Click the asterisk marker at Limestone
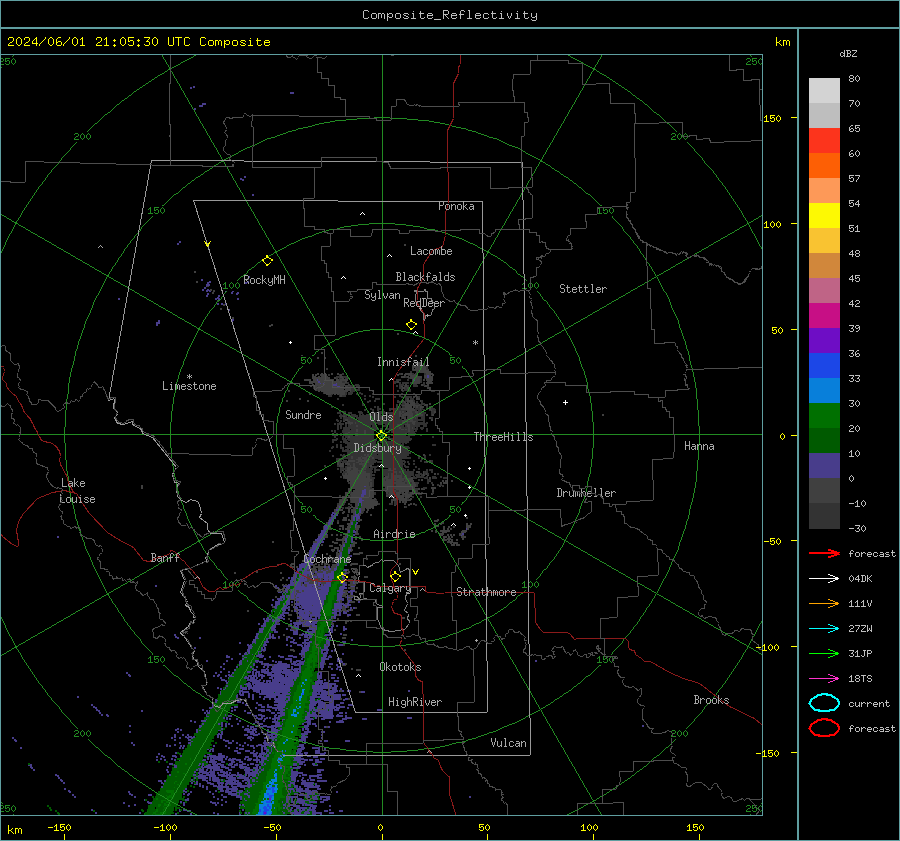This screenshot has height=841, width=900. [x=189, y=377]
